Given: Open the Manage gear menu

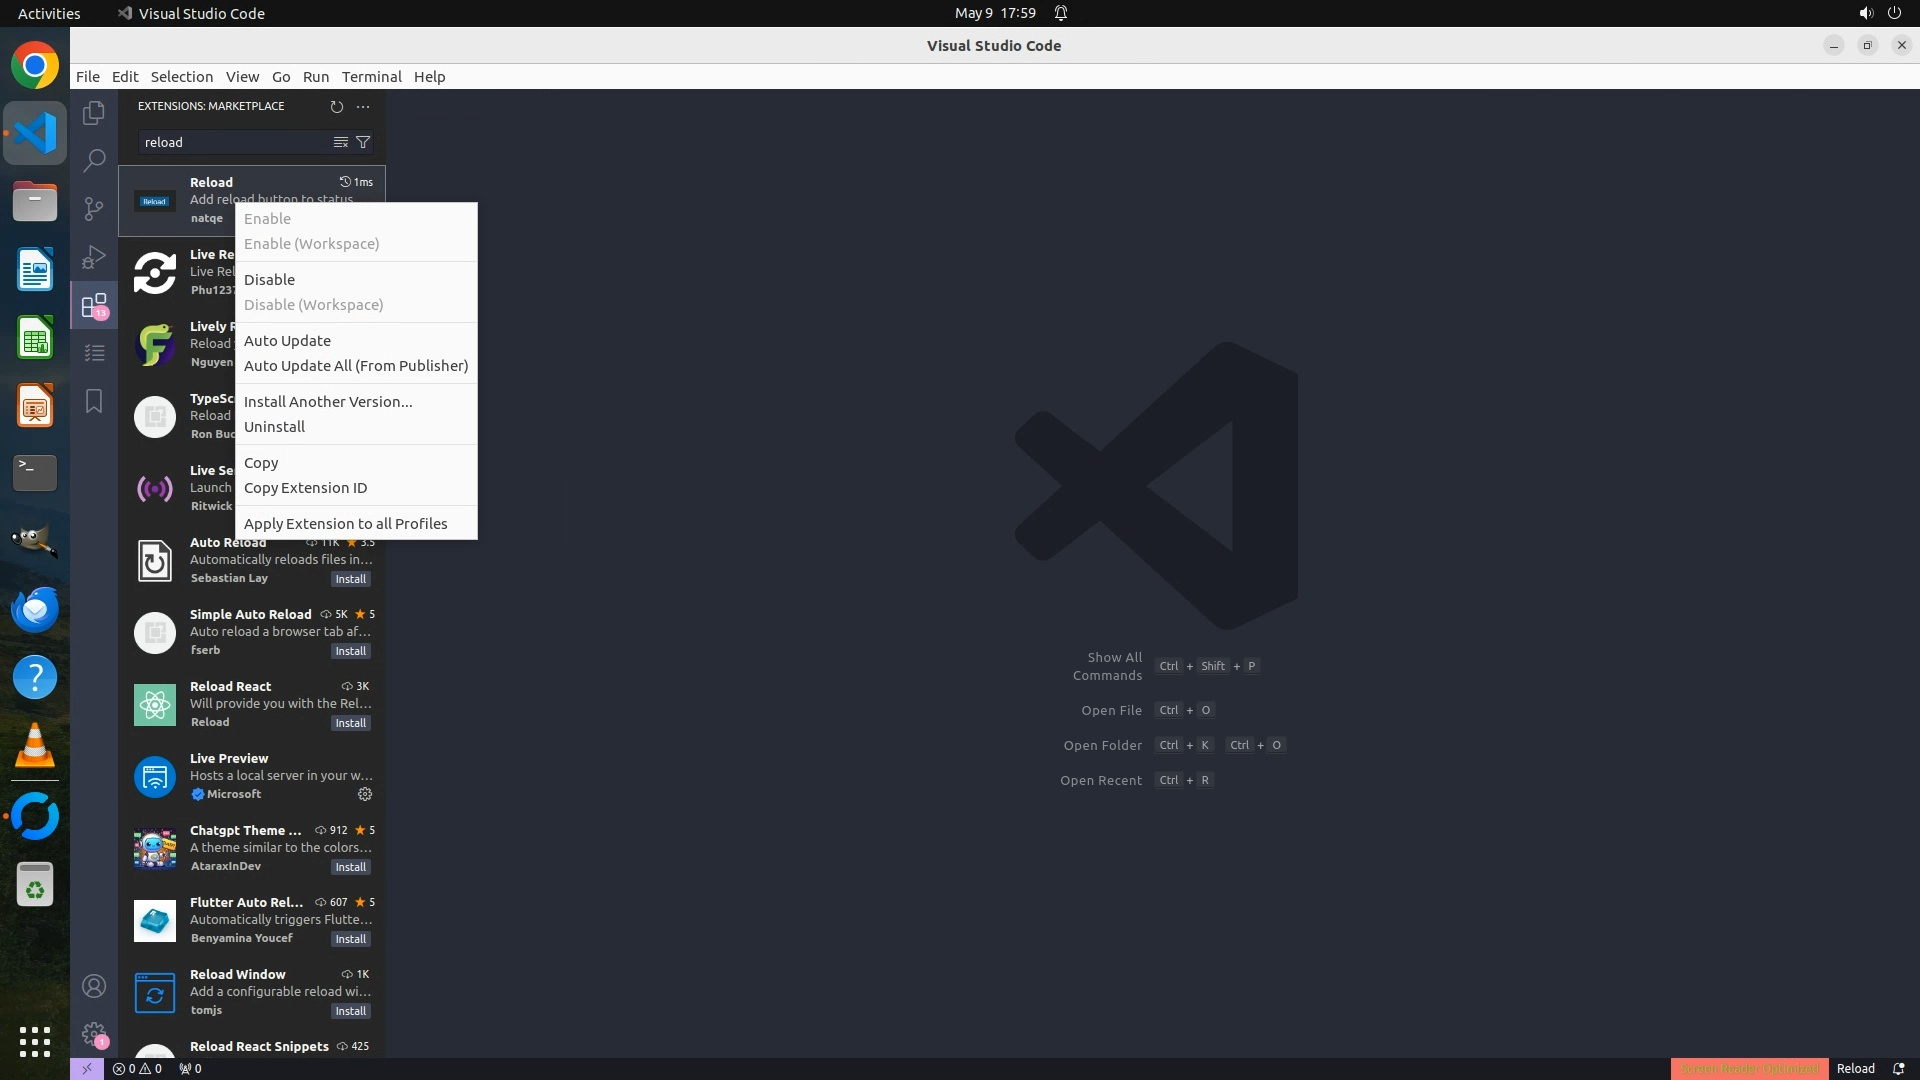Looking at the screenshot, I should pyautogui.click(x=94, y=1034).
